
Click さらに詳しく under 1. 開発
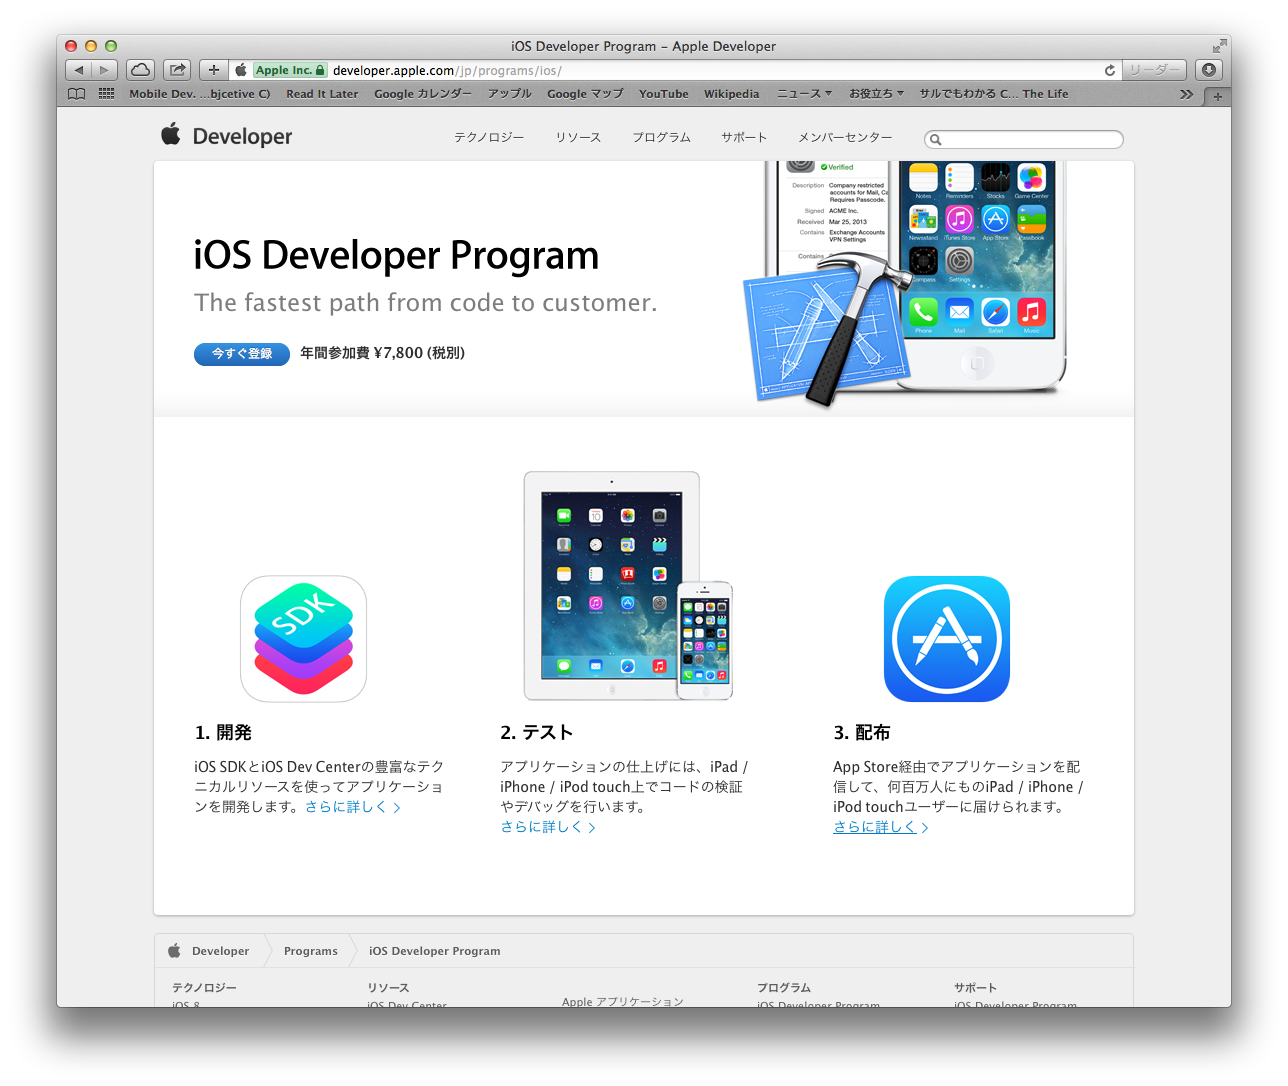coord(353,807)
